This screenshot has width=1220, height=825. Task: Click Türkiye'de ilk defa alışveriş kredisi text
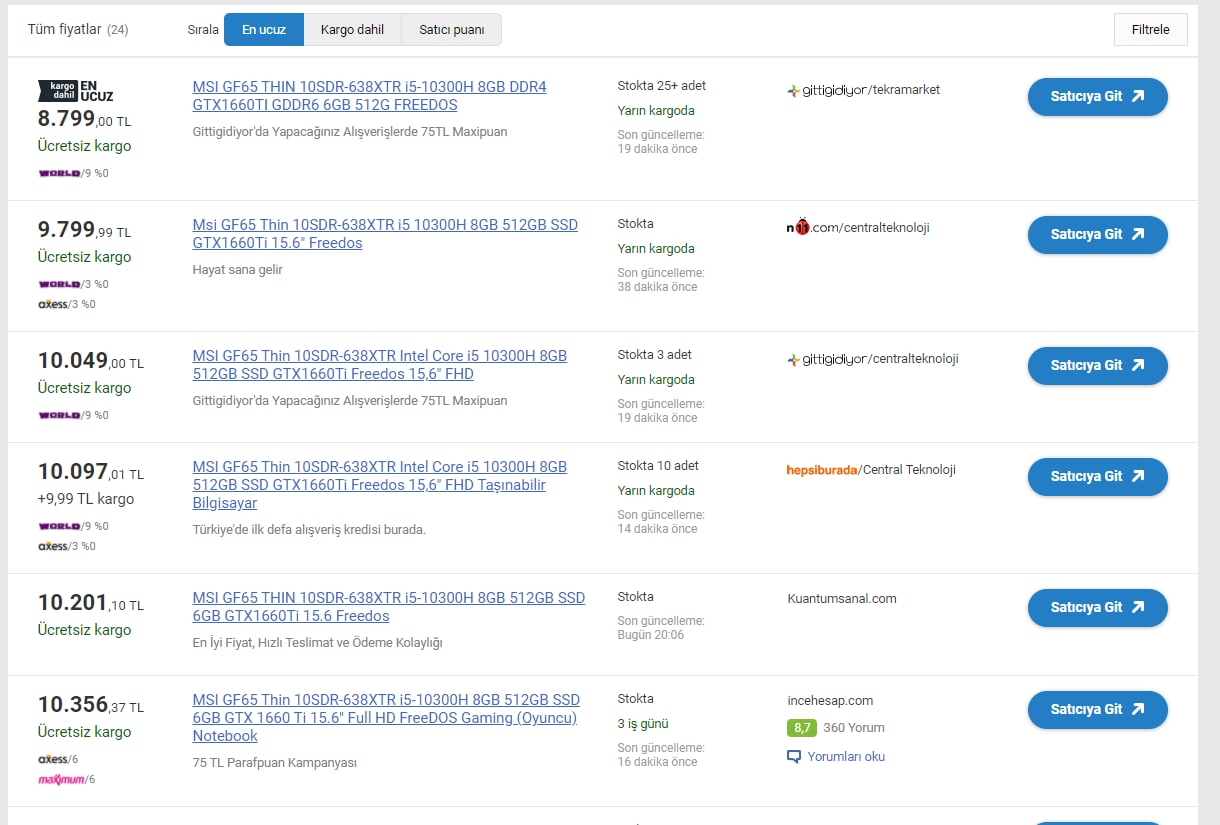point(309,530)
